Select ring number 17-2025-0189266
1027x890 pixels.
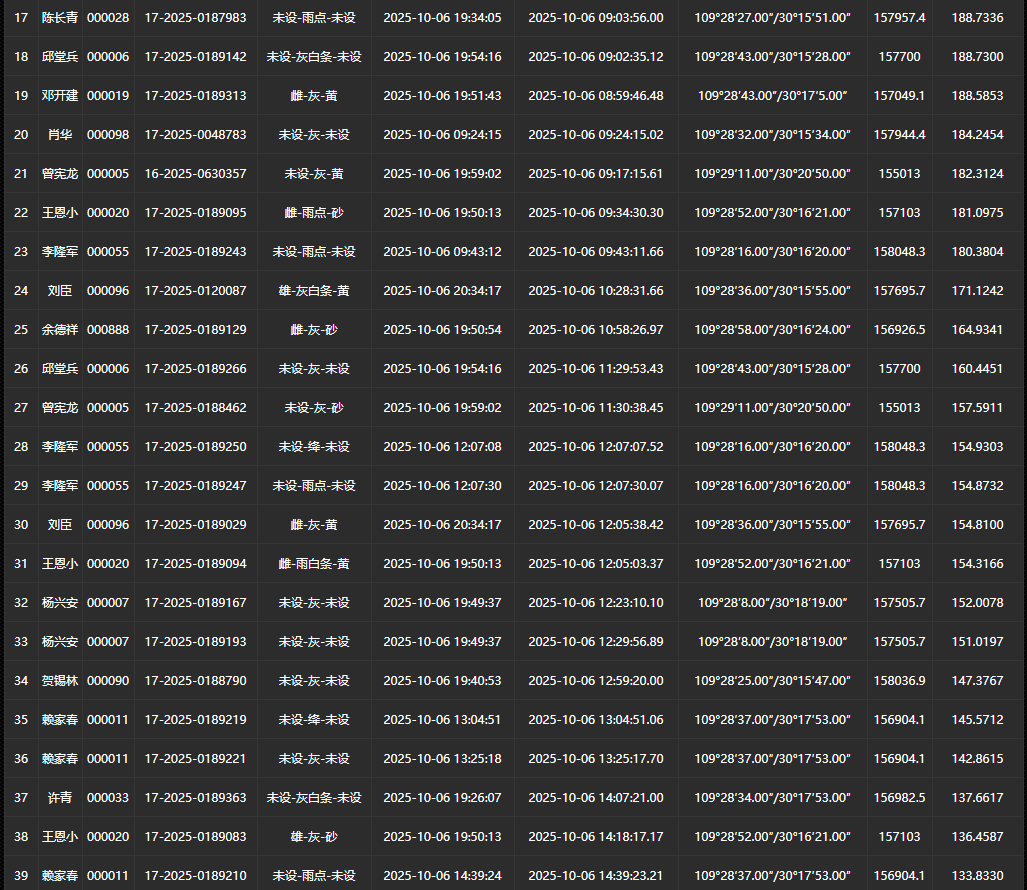pos(195,369)
